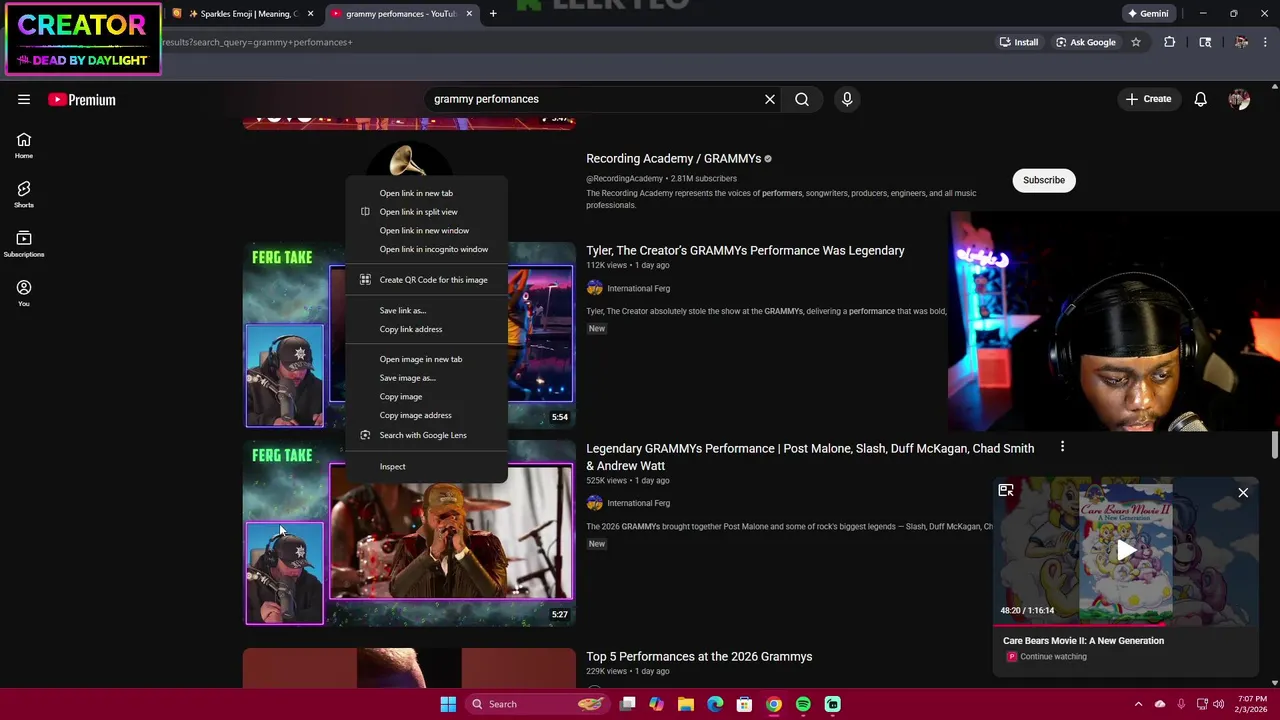Screen dimensions: 1280x720
Task: Open International Ferg channel under the Tyler video
Action: 638,288
